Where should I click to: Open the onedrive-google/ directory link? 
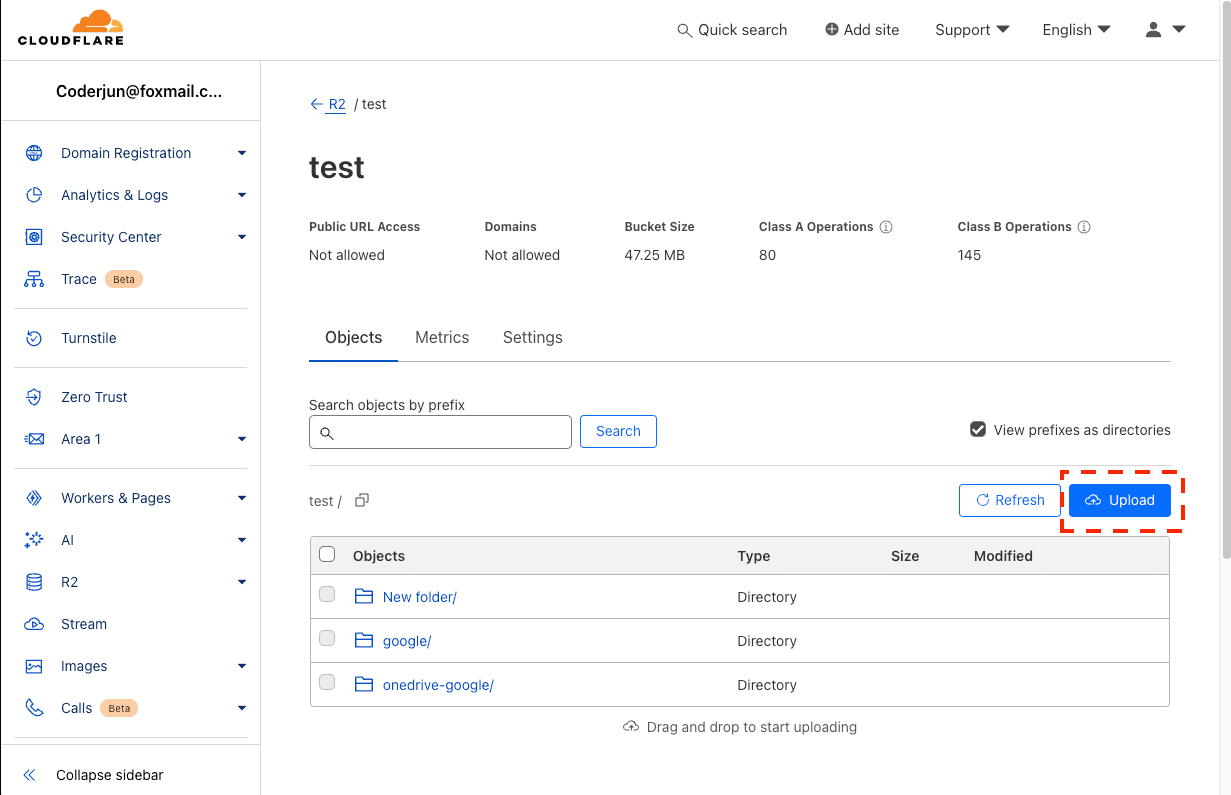[x=438, y=685]
